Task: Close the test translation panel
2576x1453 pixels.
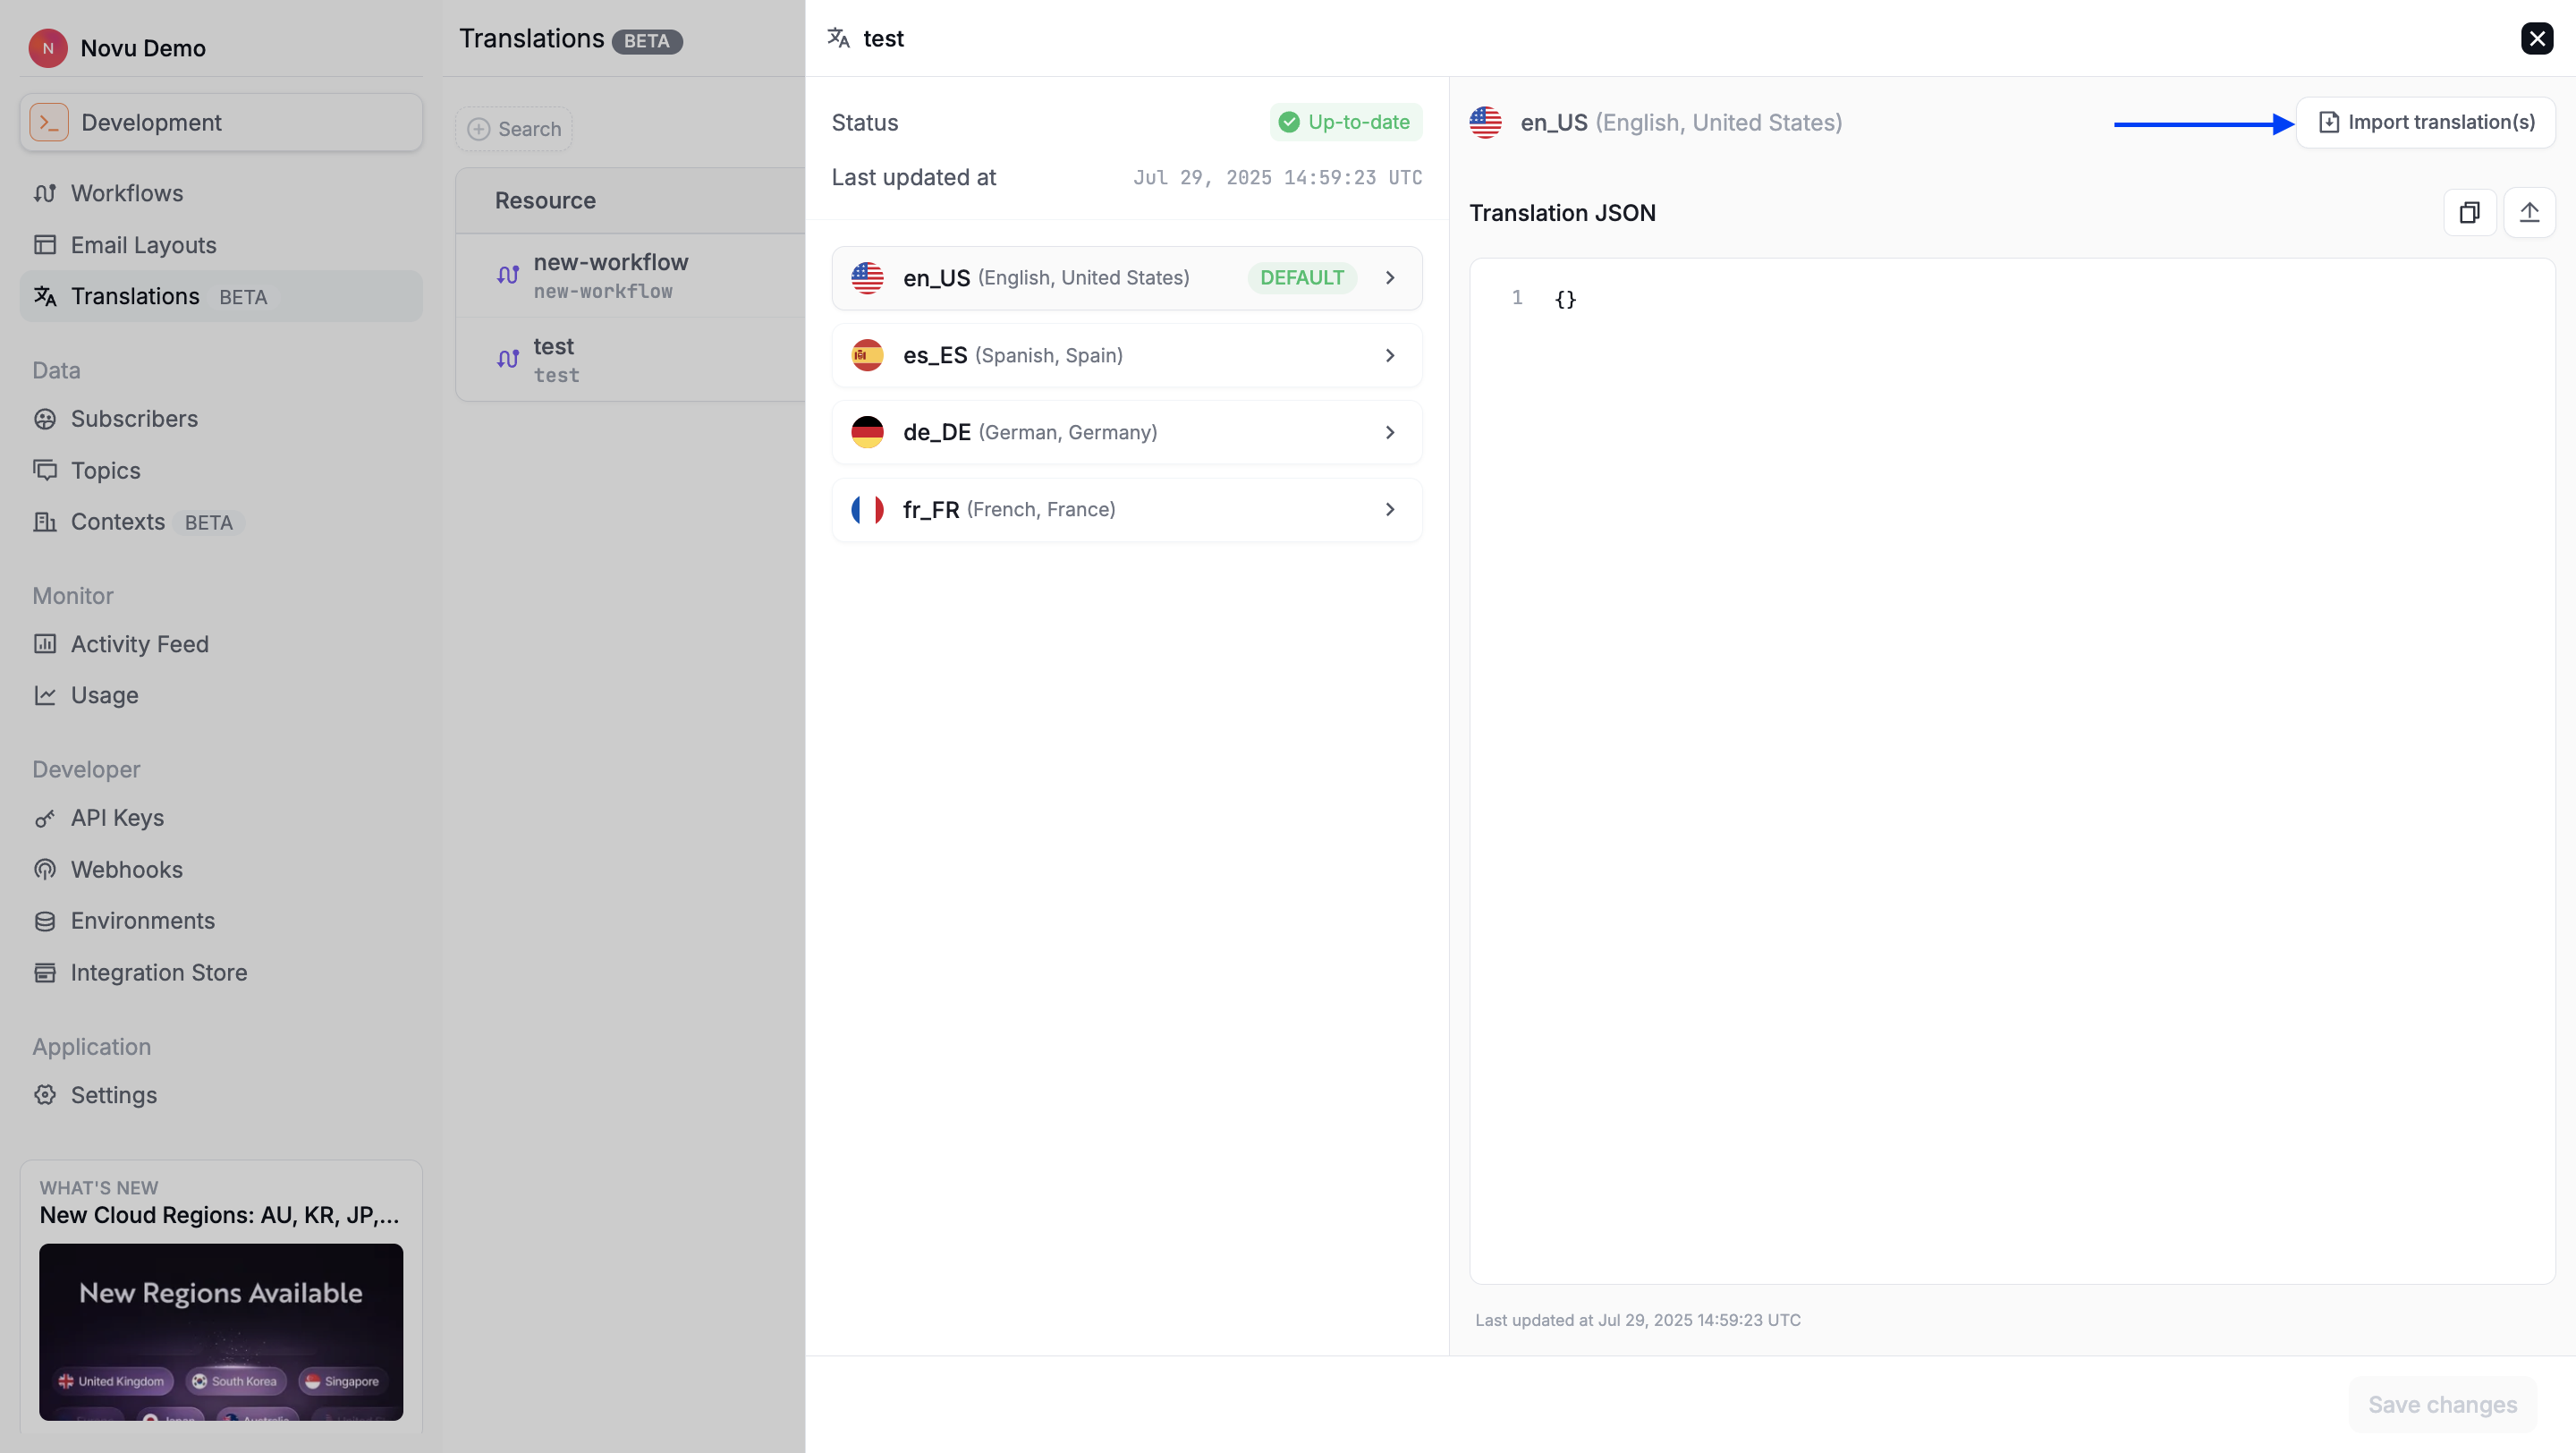Action: [x=2537, y=38]
